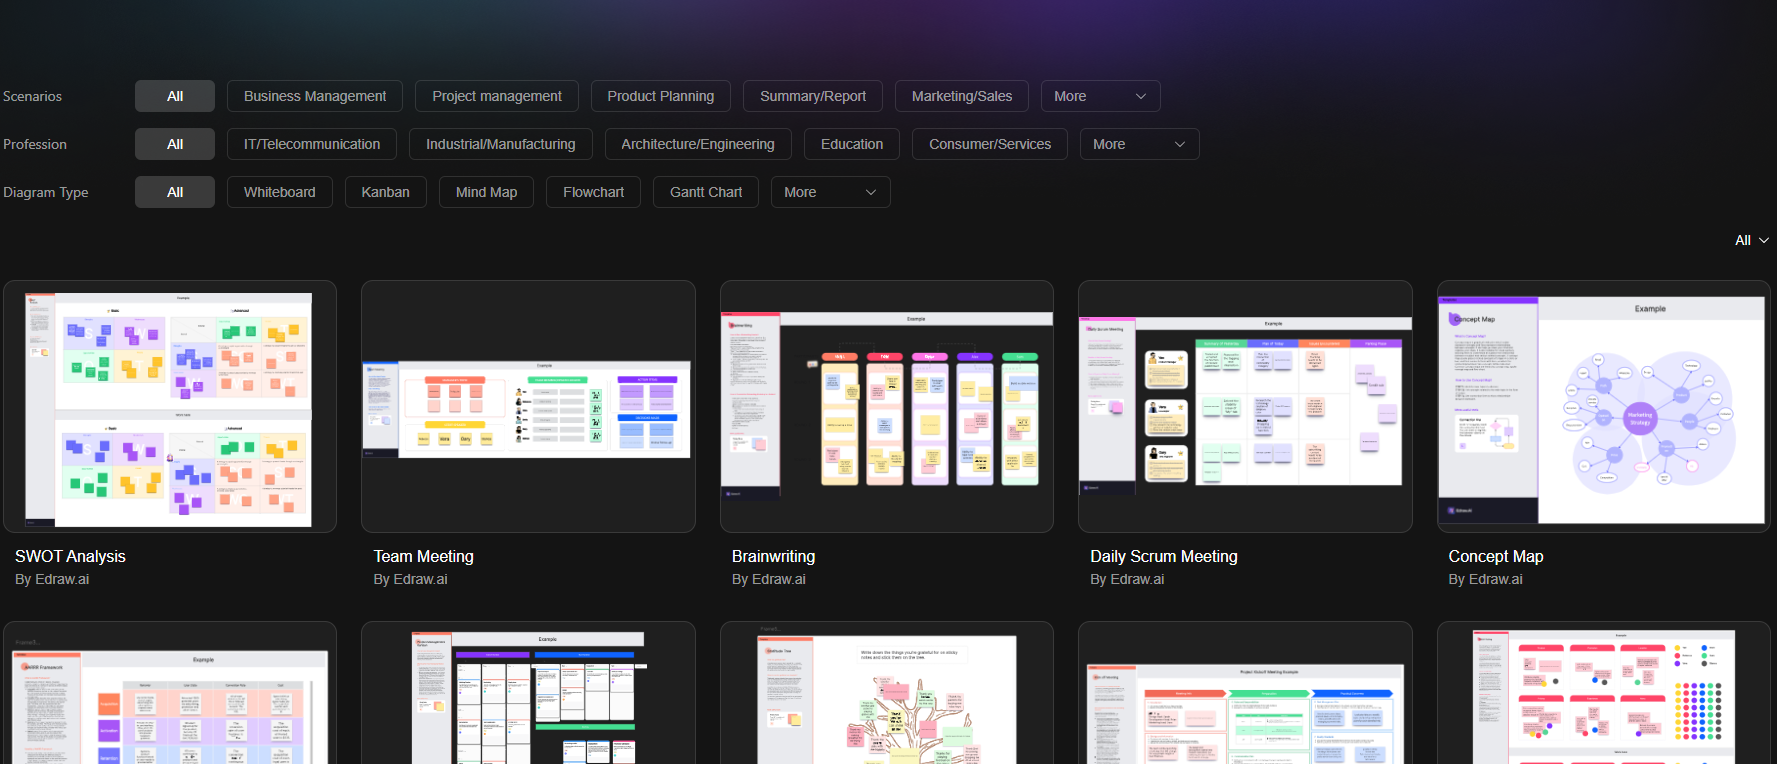Open the Daily Scrum Meeting template thumbnail
The width and height of the screenshot is (1777, 764).
pyautogui.click(x=1245, y=406)
